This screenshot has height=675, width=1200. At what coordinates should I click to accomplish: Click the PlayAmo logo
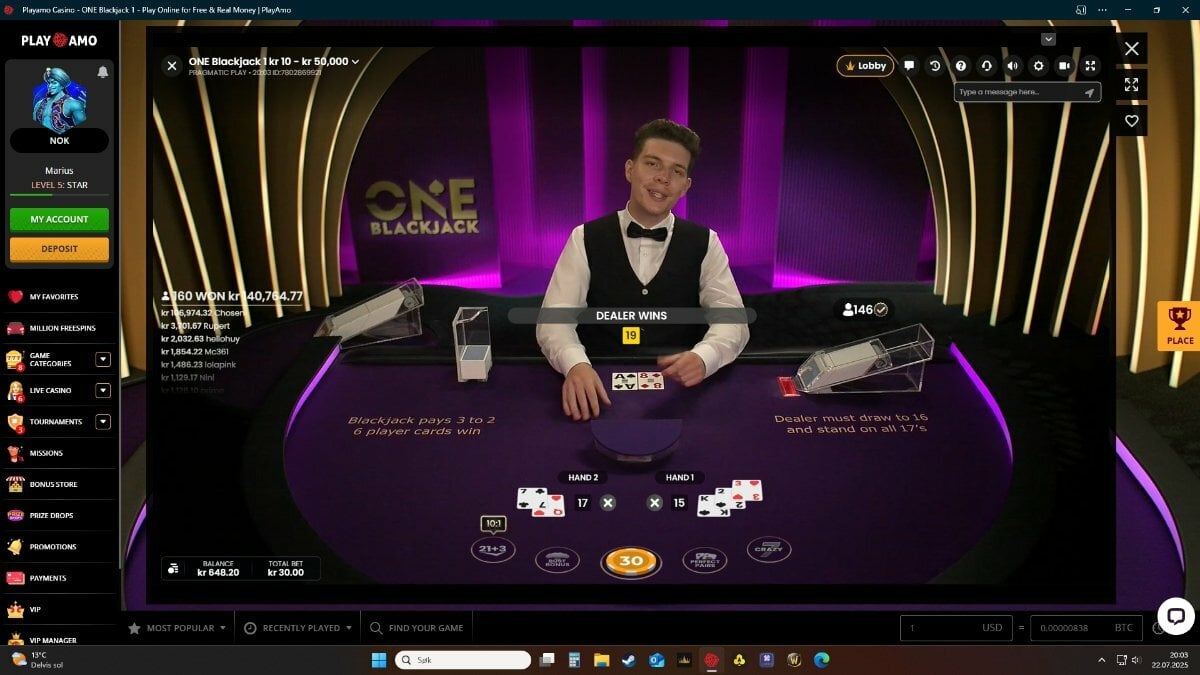(x=59, y=40)
